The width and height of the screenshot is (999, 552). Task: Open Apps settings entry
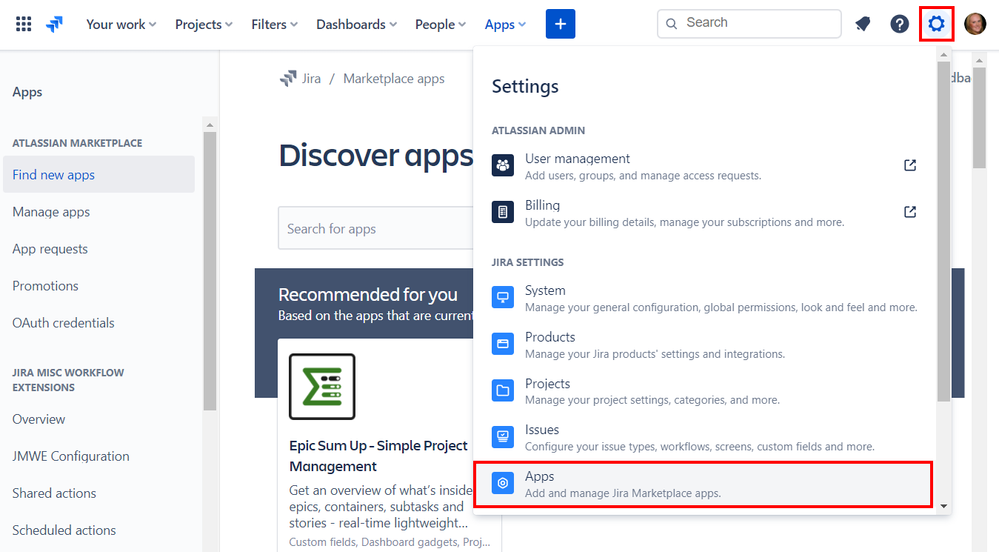point(703,484)
